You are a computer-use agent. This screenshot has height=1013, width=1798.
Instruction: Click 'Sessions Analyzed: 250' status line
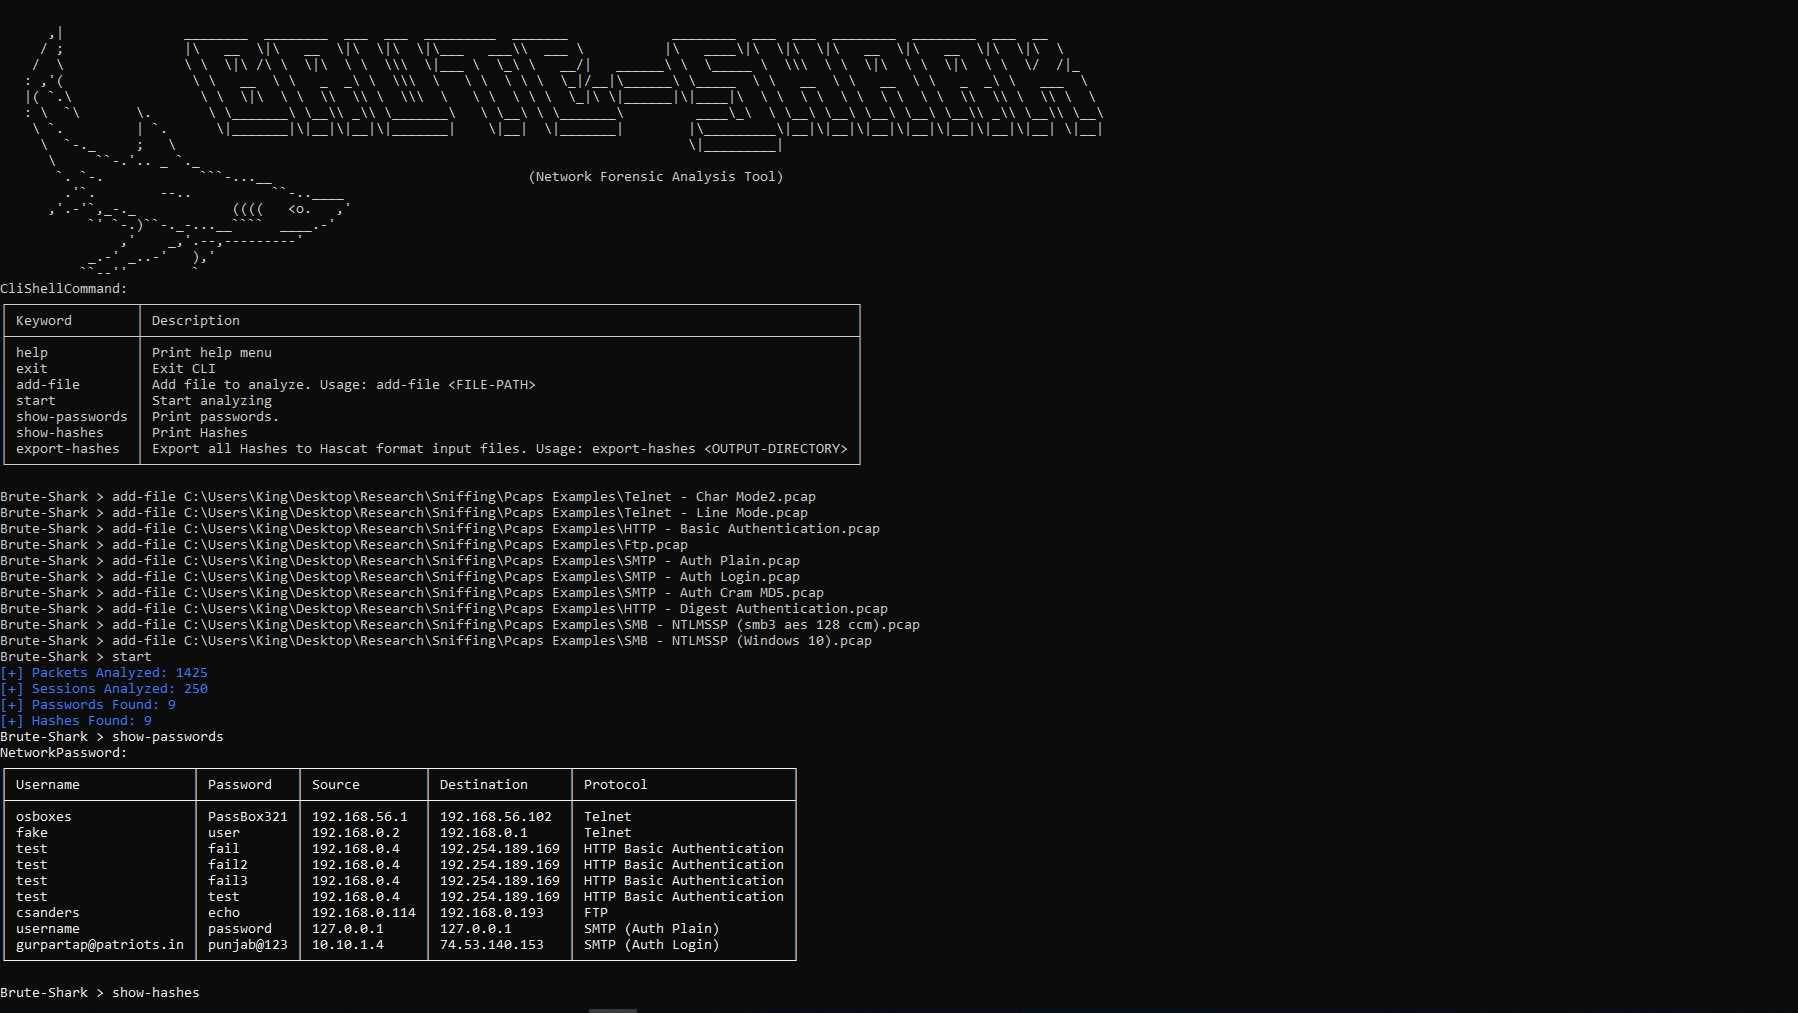pos(104,689)
